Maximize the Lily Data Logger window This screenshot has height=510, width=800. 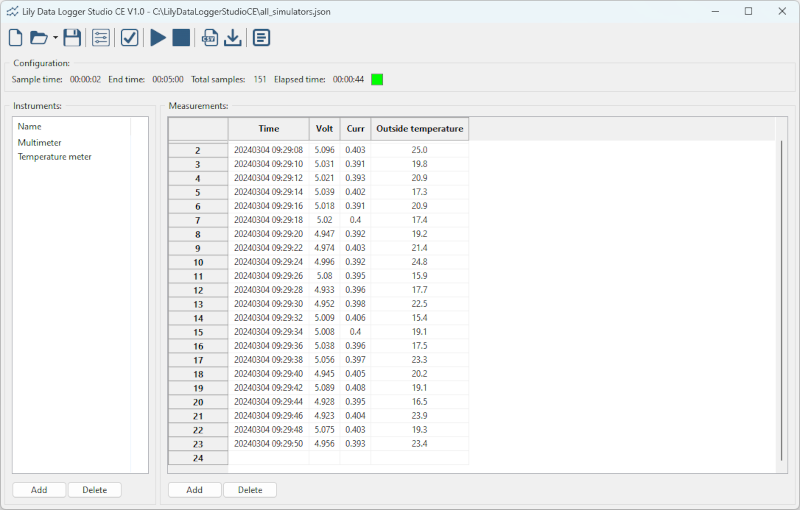click(x=748, y=11)
